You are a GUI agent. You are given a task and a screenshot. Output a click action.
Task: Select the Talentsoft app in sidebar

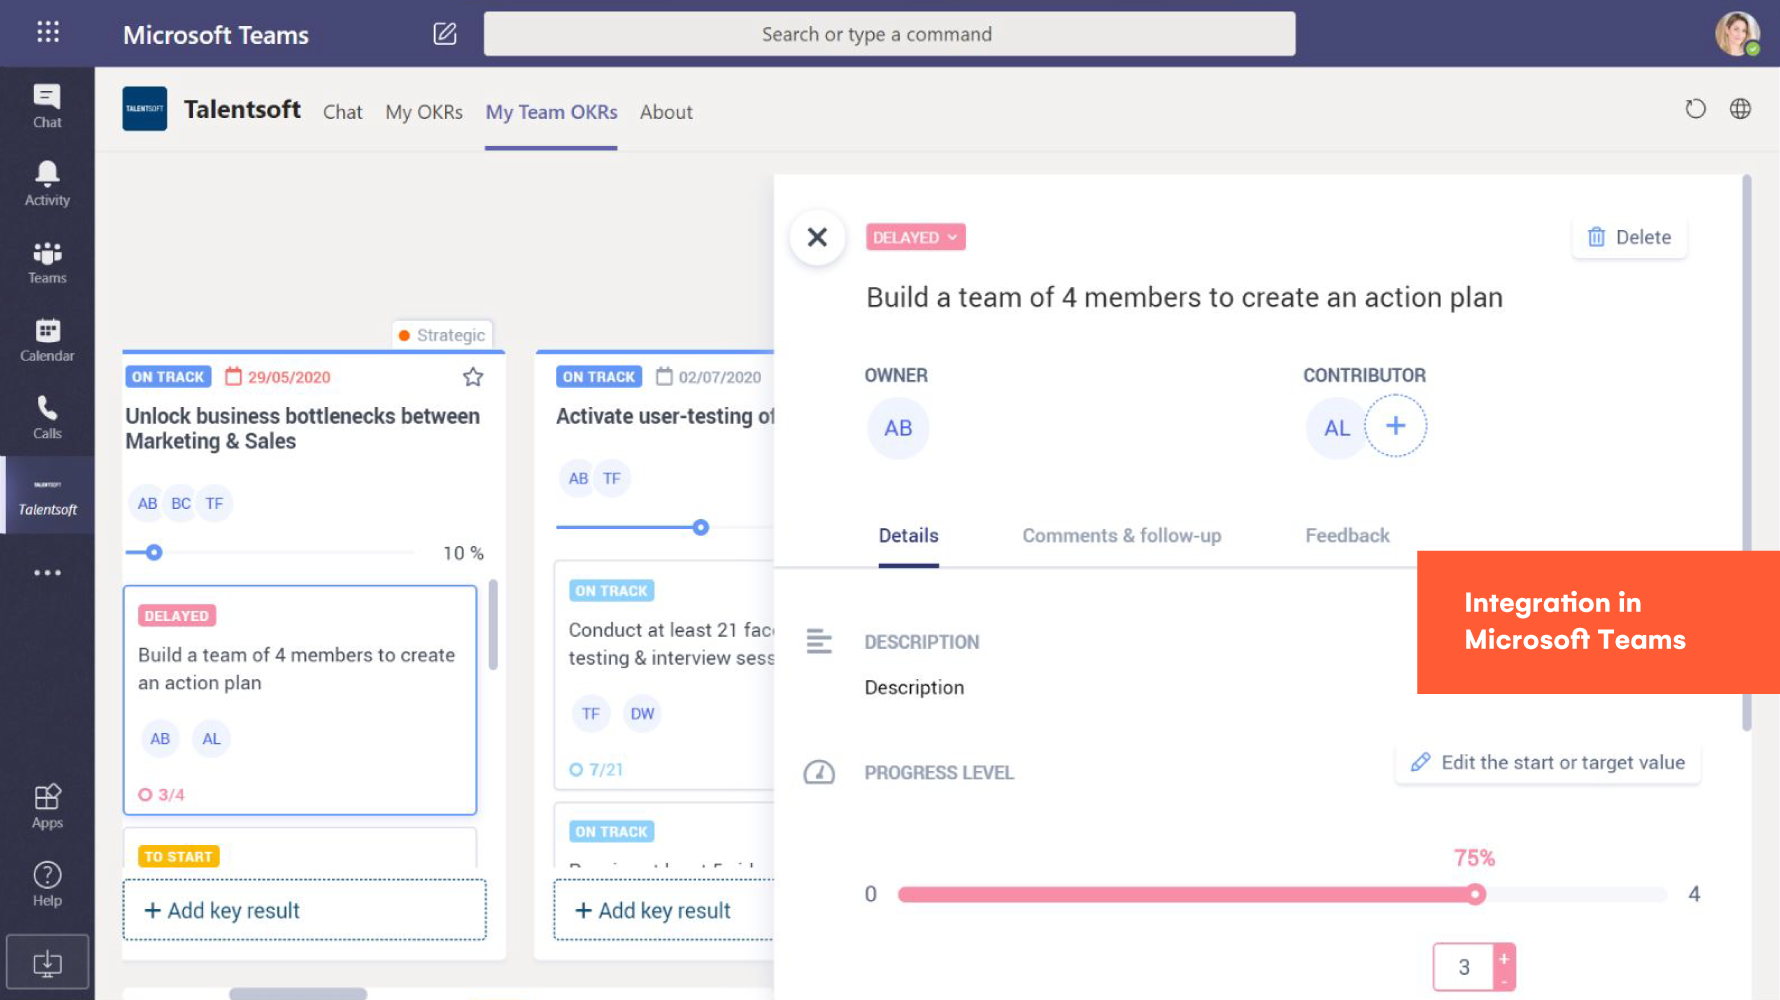47,496
